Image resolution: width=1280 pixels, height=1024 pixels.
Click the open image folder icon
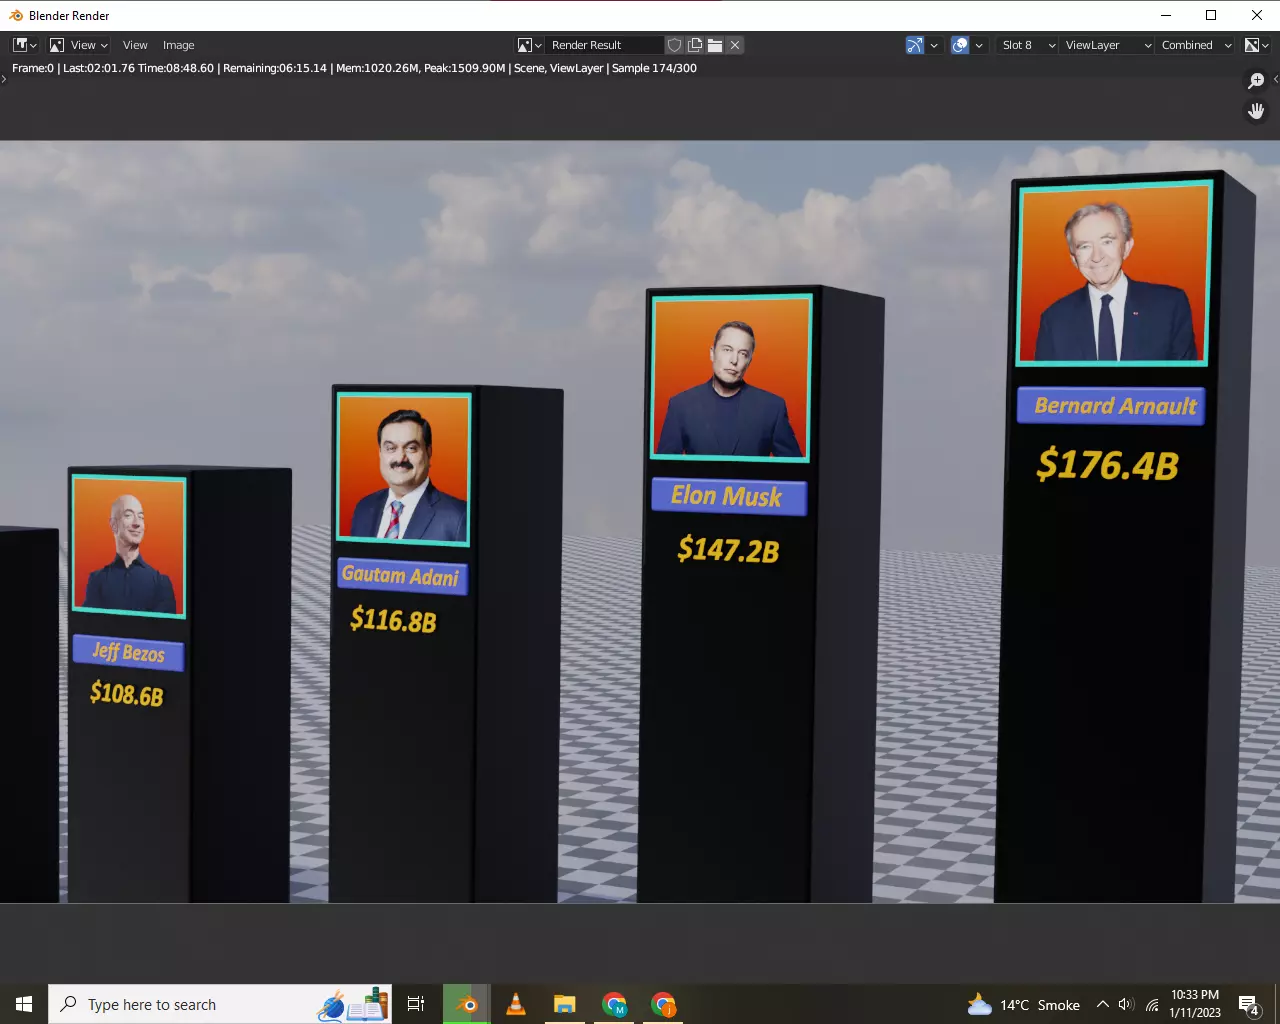715,45
